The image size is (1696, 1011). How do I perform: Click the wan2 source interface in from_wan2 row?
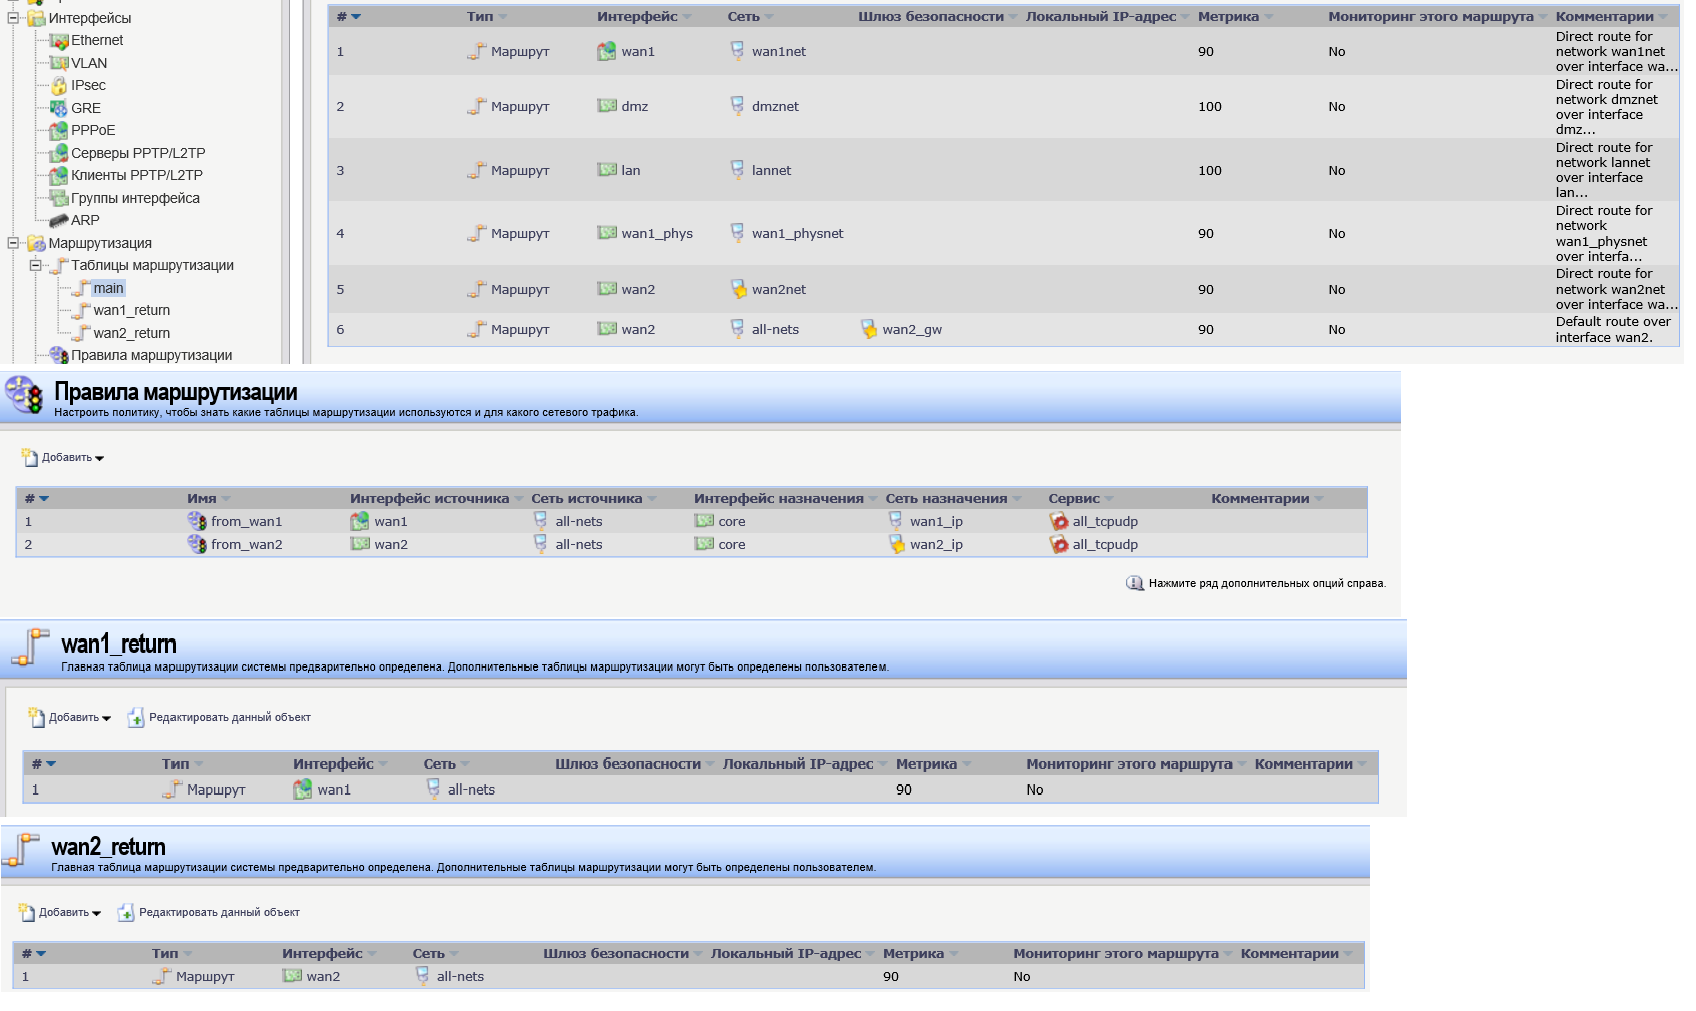[x=391, y=544]
